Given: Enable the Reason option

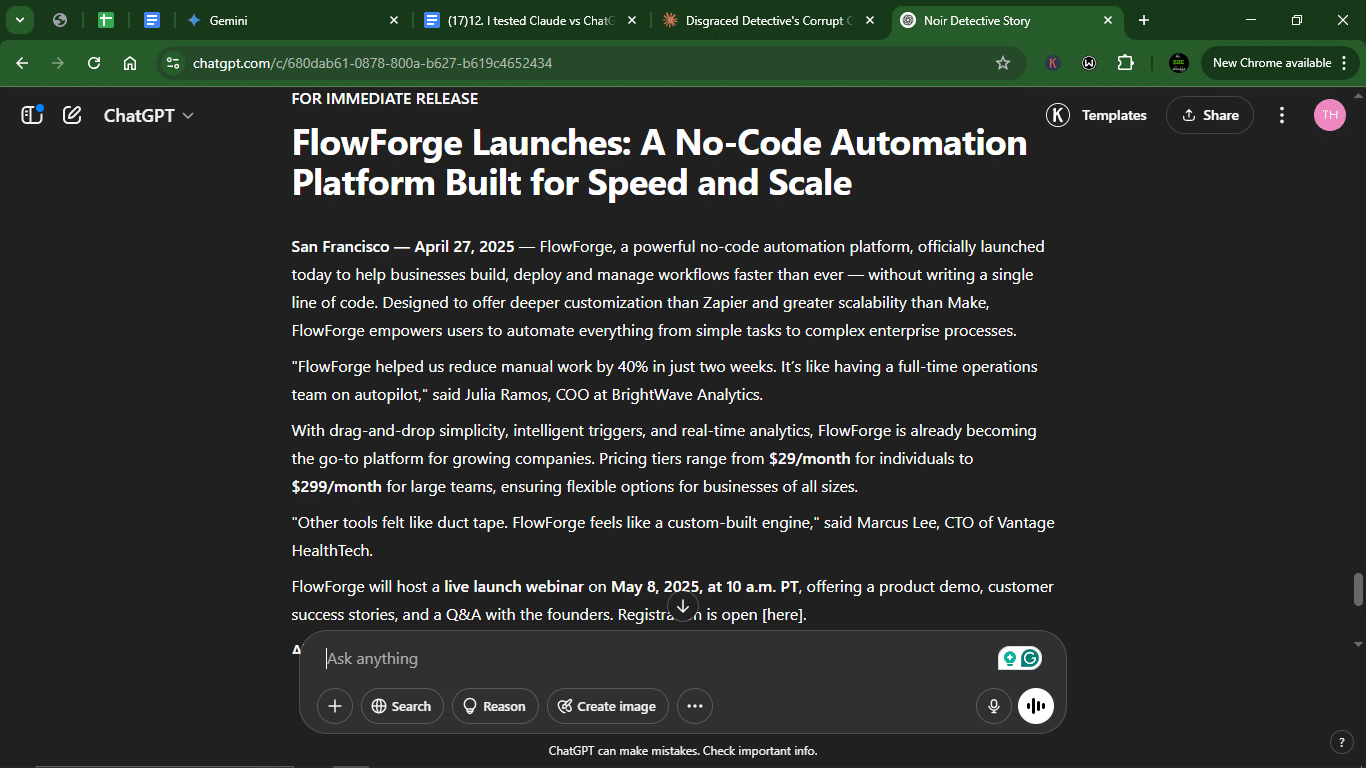Looking at the screenshot, I should (495, 706).
